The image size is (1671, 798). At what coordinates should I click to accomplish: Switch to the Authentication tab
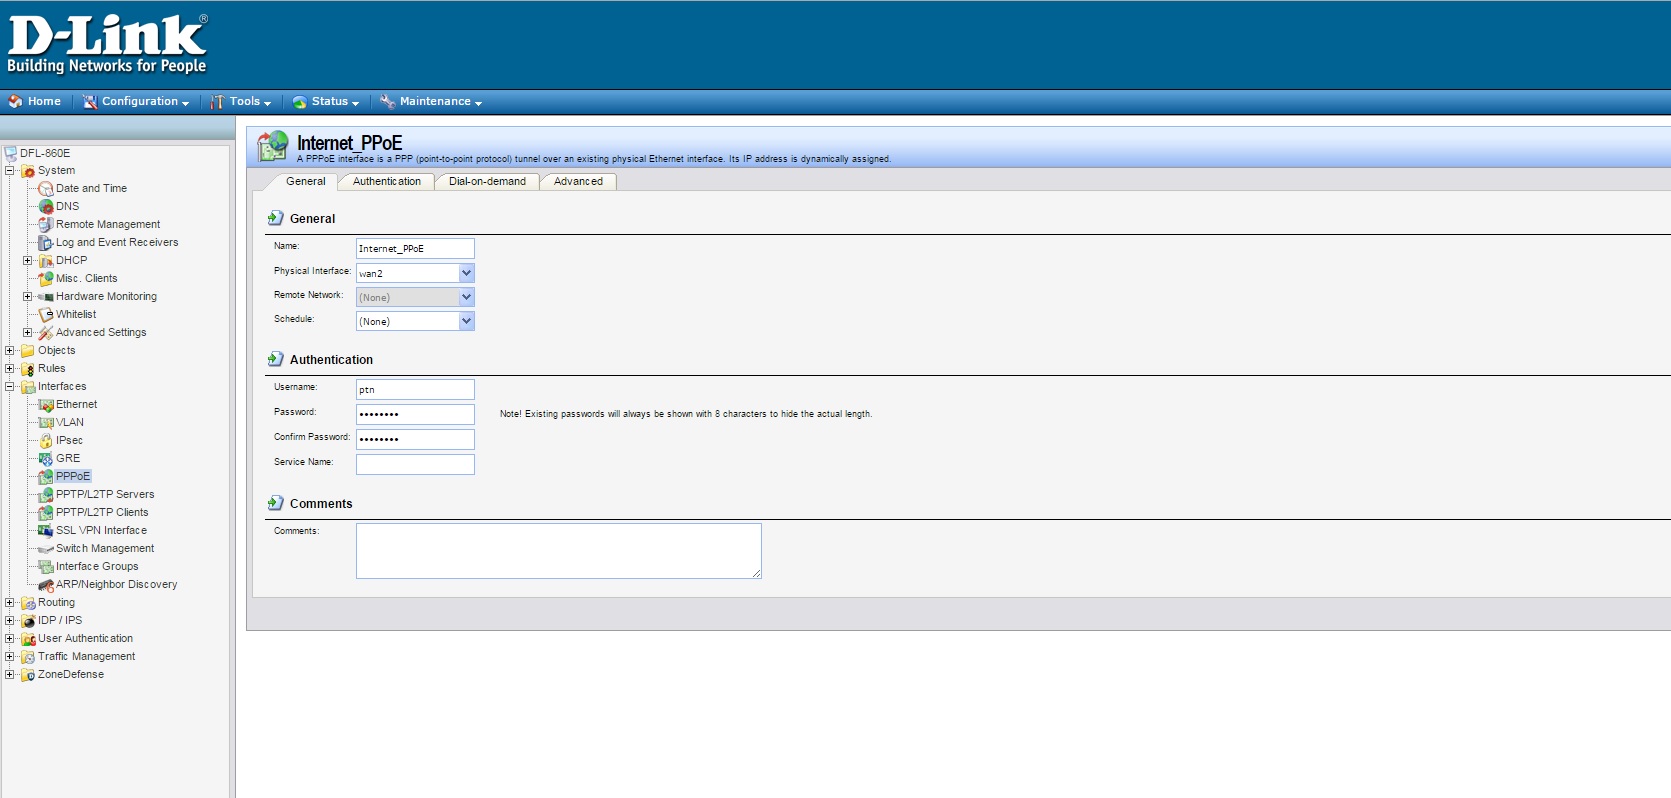tap(387, 182)
